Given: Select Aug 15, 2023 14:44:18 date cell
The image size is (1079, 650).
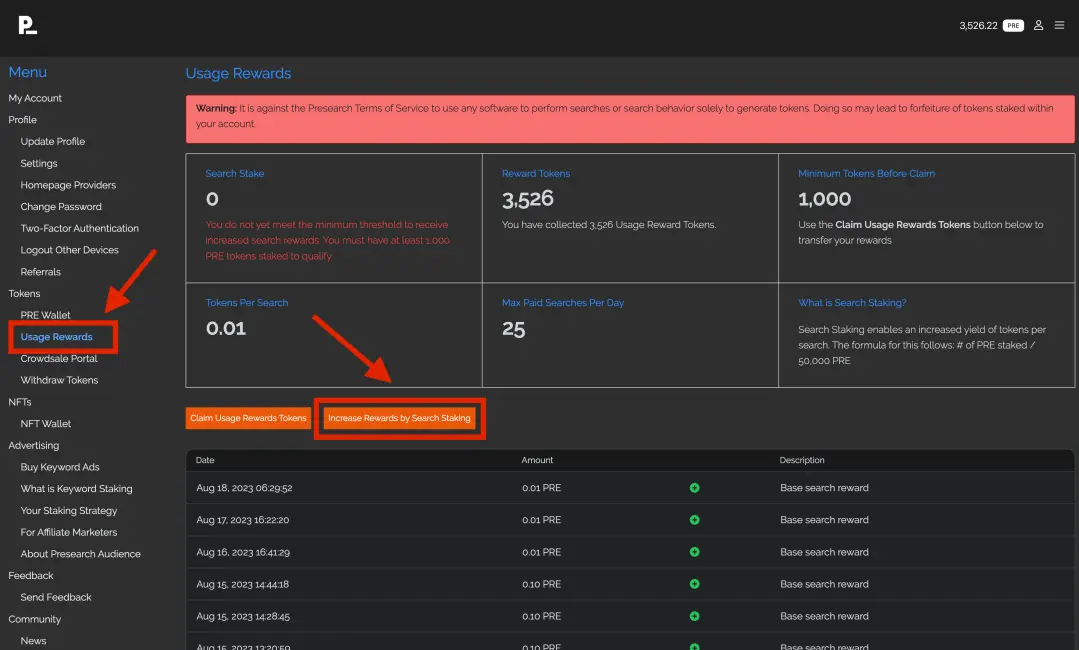Looking at the screenshot, I should click(242, 585).
